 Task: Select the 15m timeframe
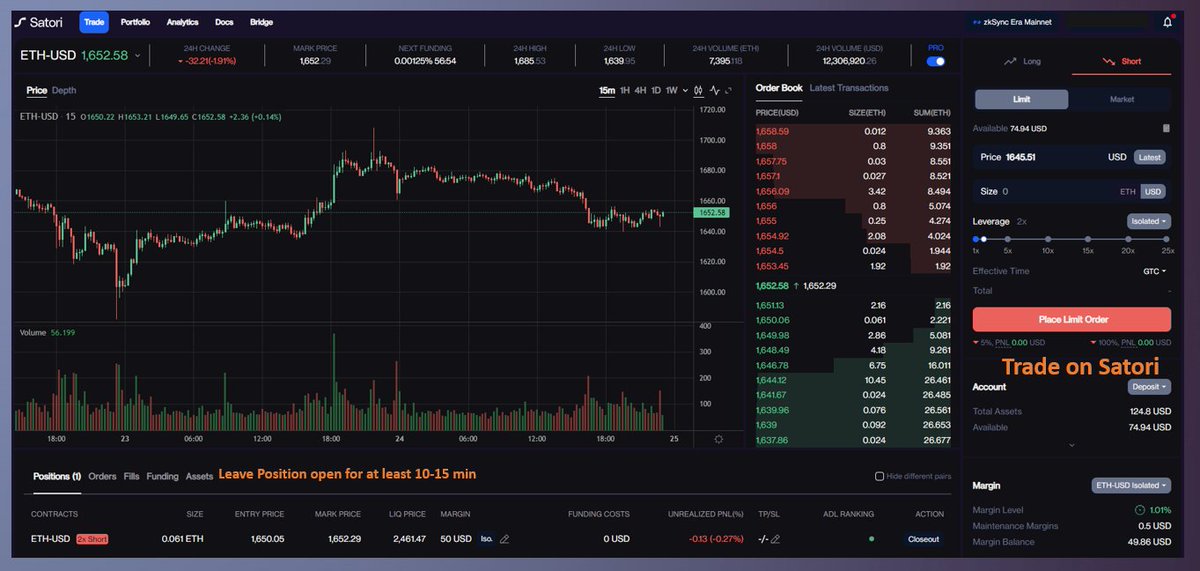(x=607, y=91)
